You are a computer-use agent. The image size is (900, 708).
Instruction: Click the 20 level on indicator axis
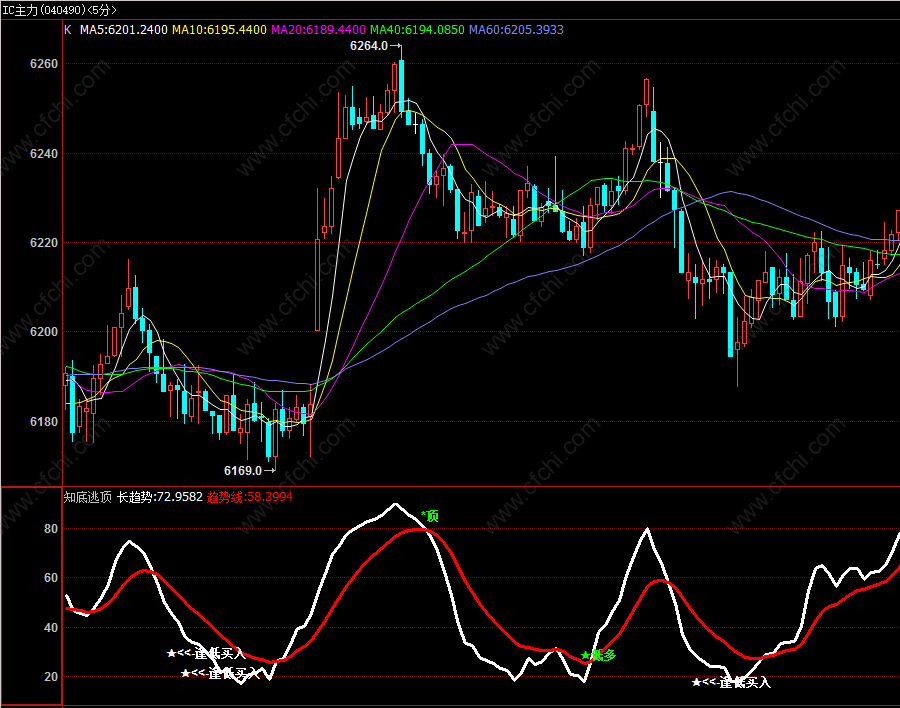click(51, 677)
